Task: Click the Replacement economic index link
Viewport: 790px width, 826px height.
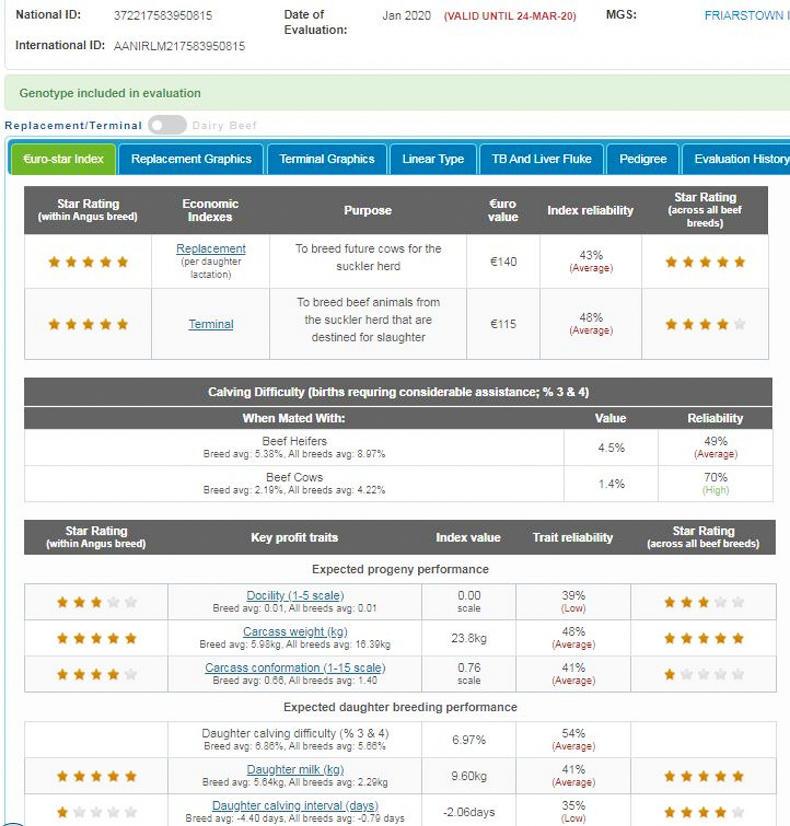Action: tap(210, 249)
